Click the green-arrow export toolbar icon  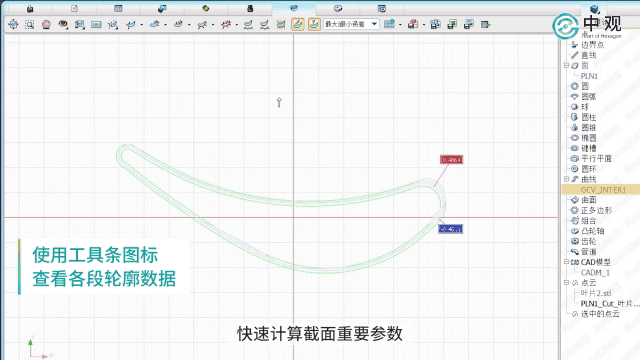[x=452, y=24]
